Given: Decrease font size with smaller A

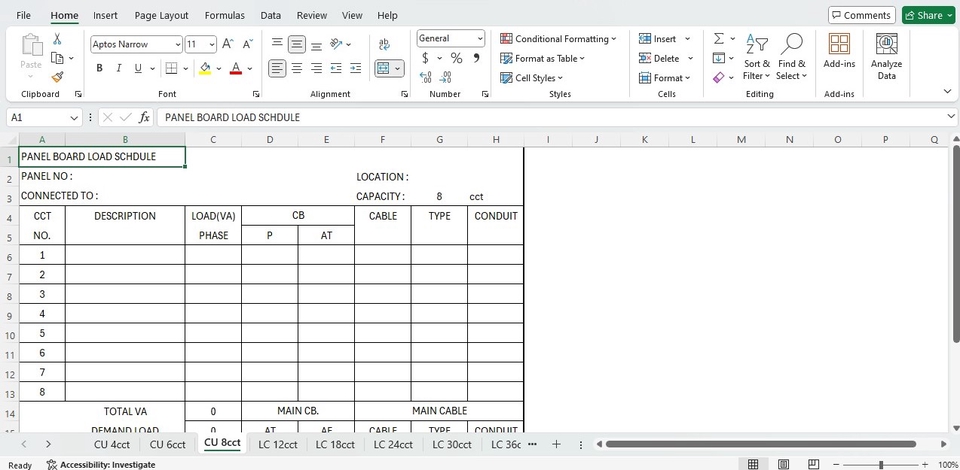Looking at the screenshot, I should 247,44.
